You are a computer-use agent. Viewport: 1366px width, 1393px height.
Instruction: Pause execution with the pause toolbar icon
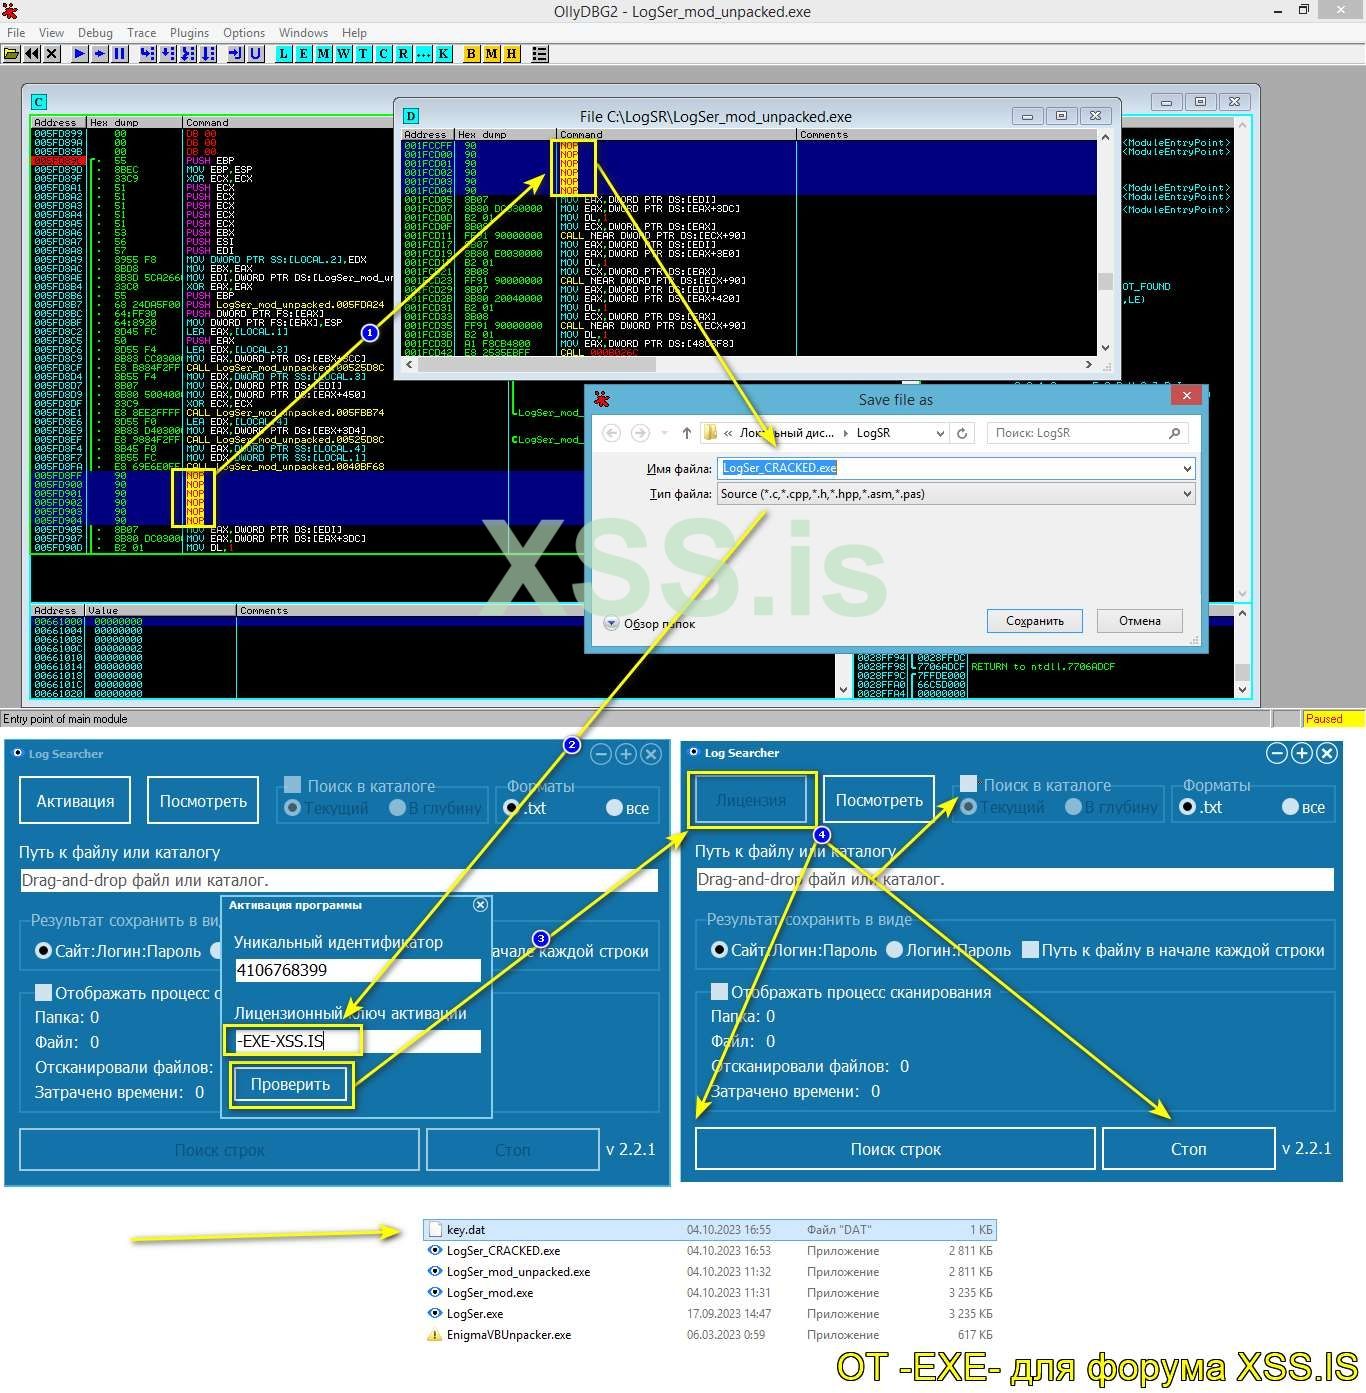click(x=120, y=54)
